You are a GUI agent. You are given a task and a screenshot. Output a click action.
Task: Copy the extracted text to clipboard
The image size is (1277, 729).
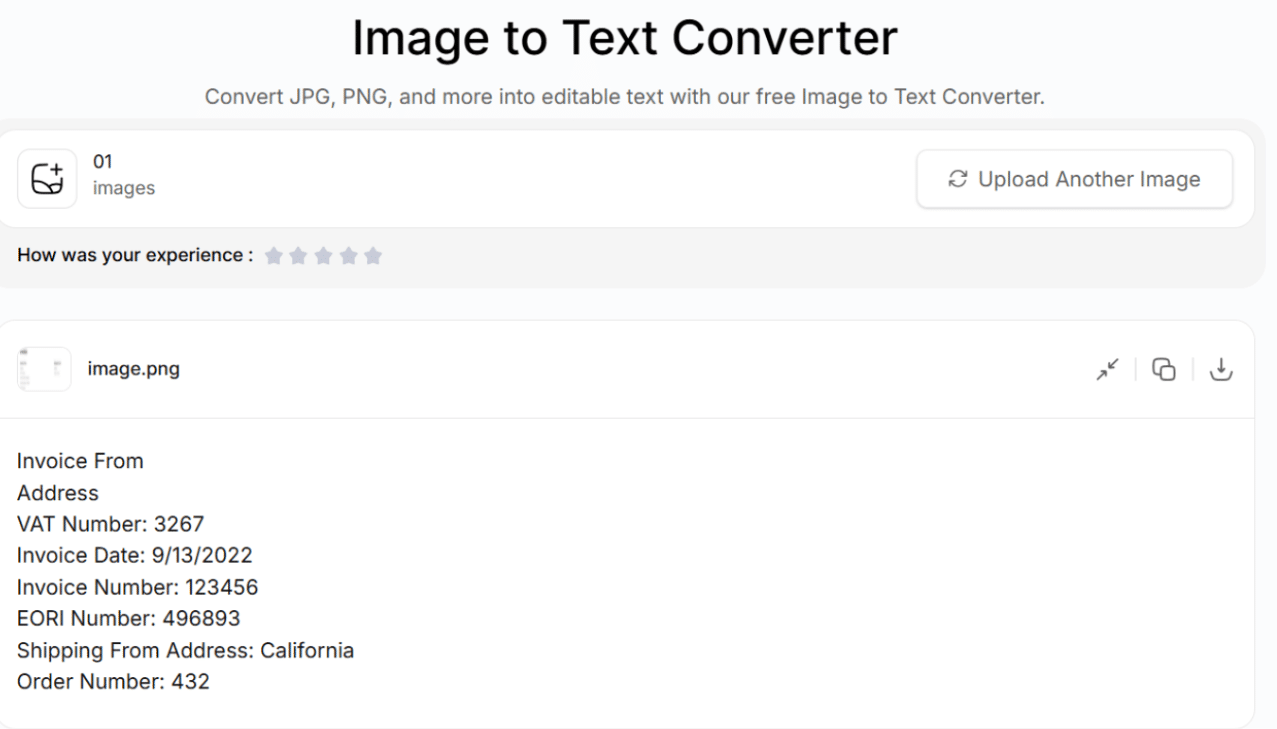pyautogui.click(x=1163, y=370)
